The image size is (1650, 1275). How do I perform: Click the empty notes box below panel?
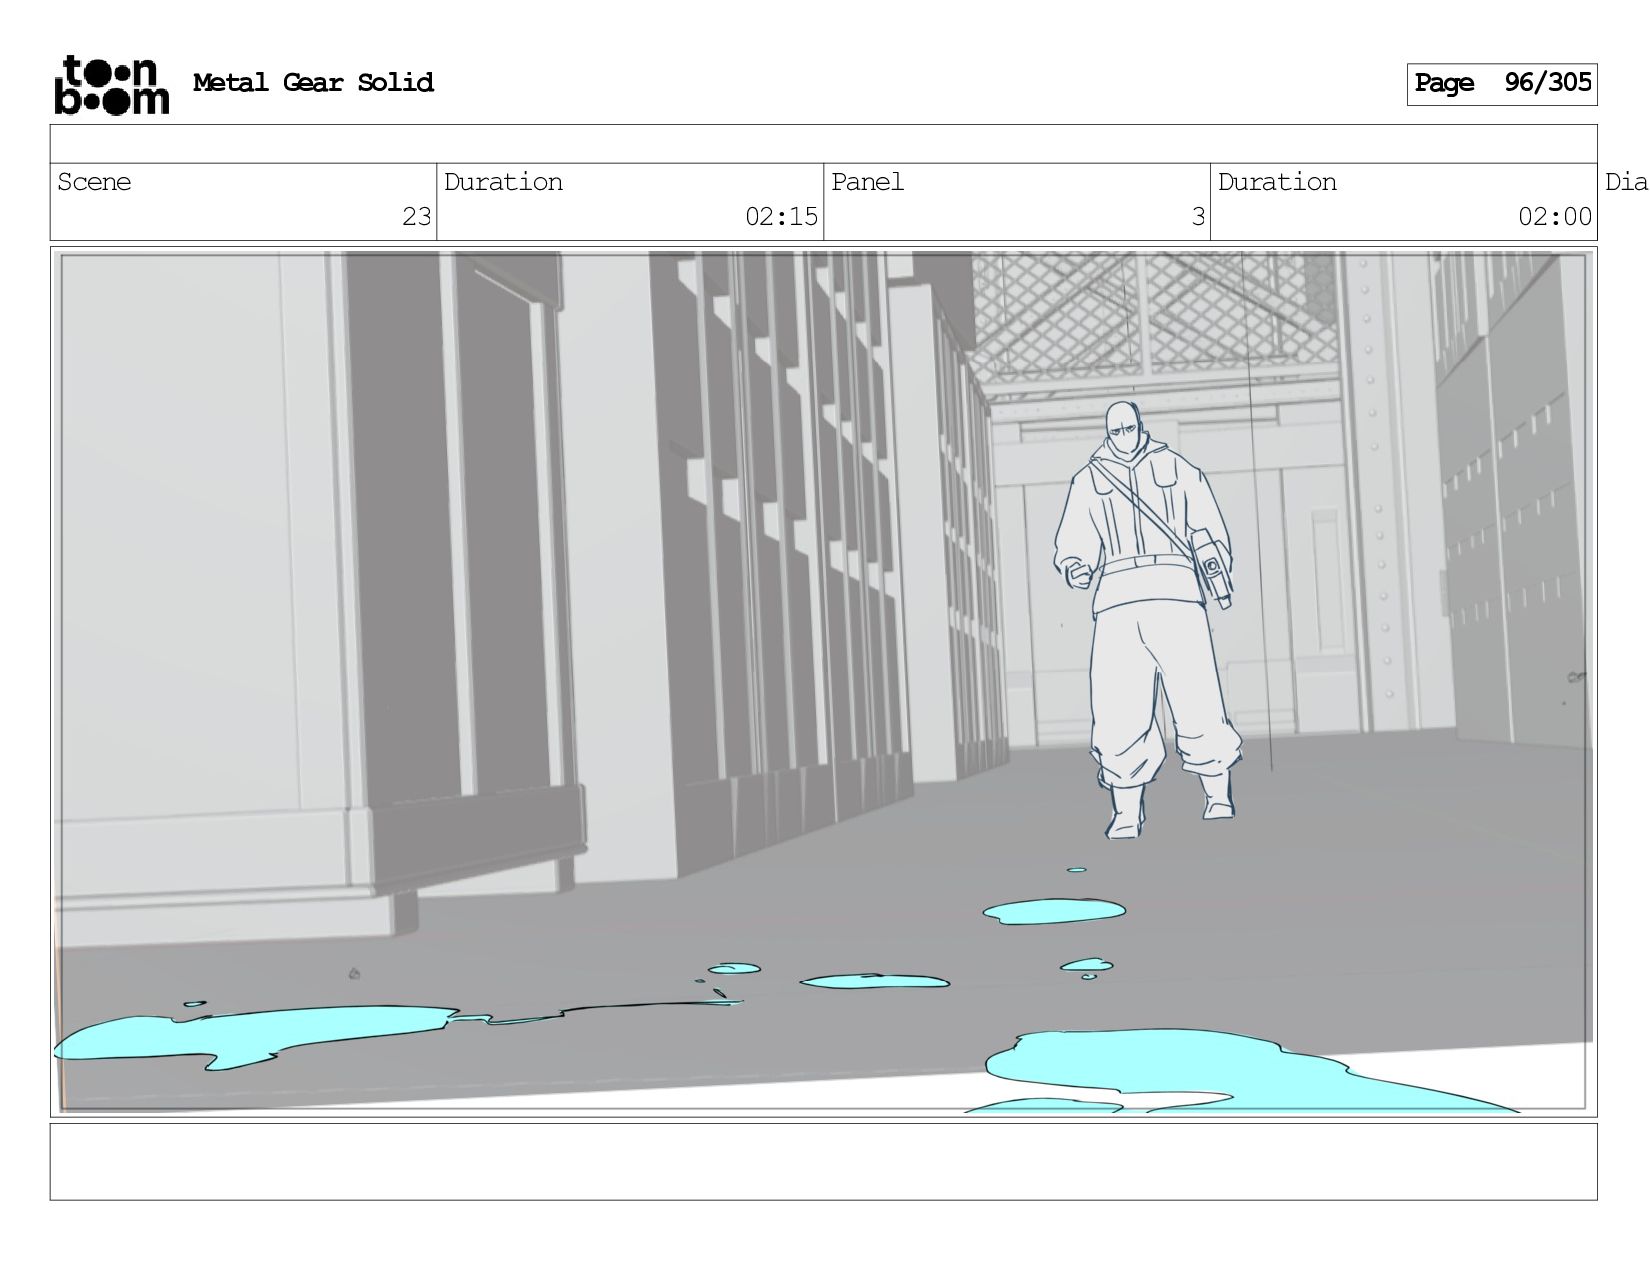[823, 1162]
